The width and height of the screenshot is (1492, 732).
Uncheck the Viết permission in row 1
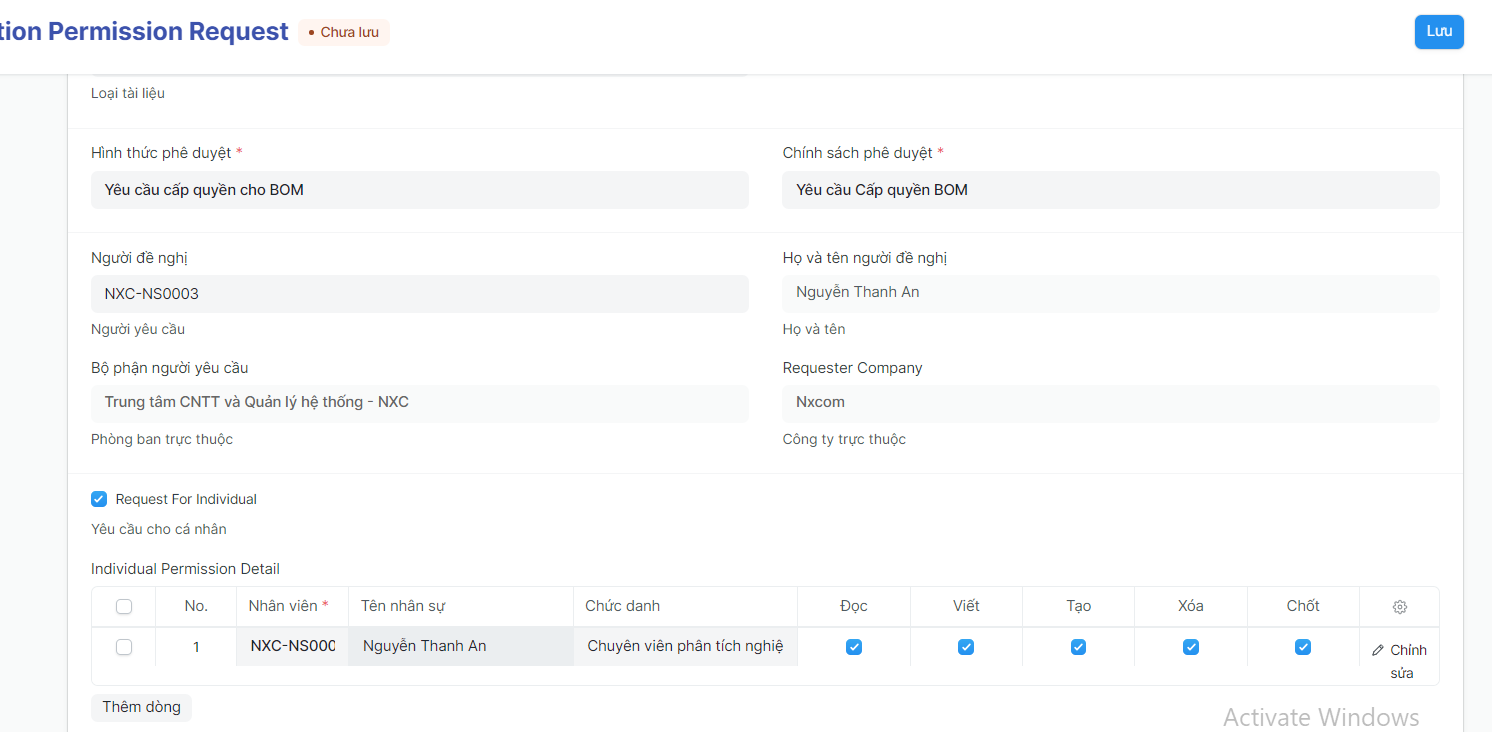(966, 647)
